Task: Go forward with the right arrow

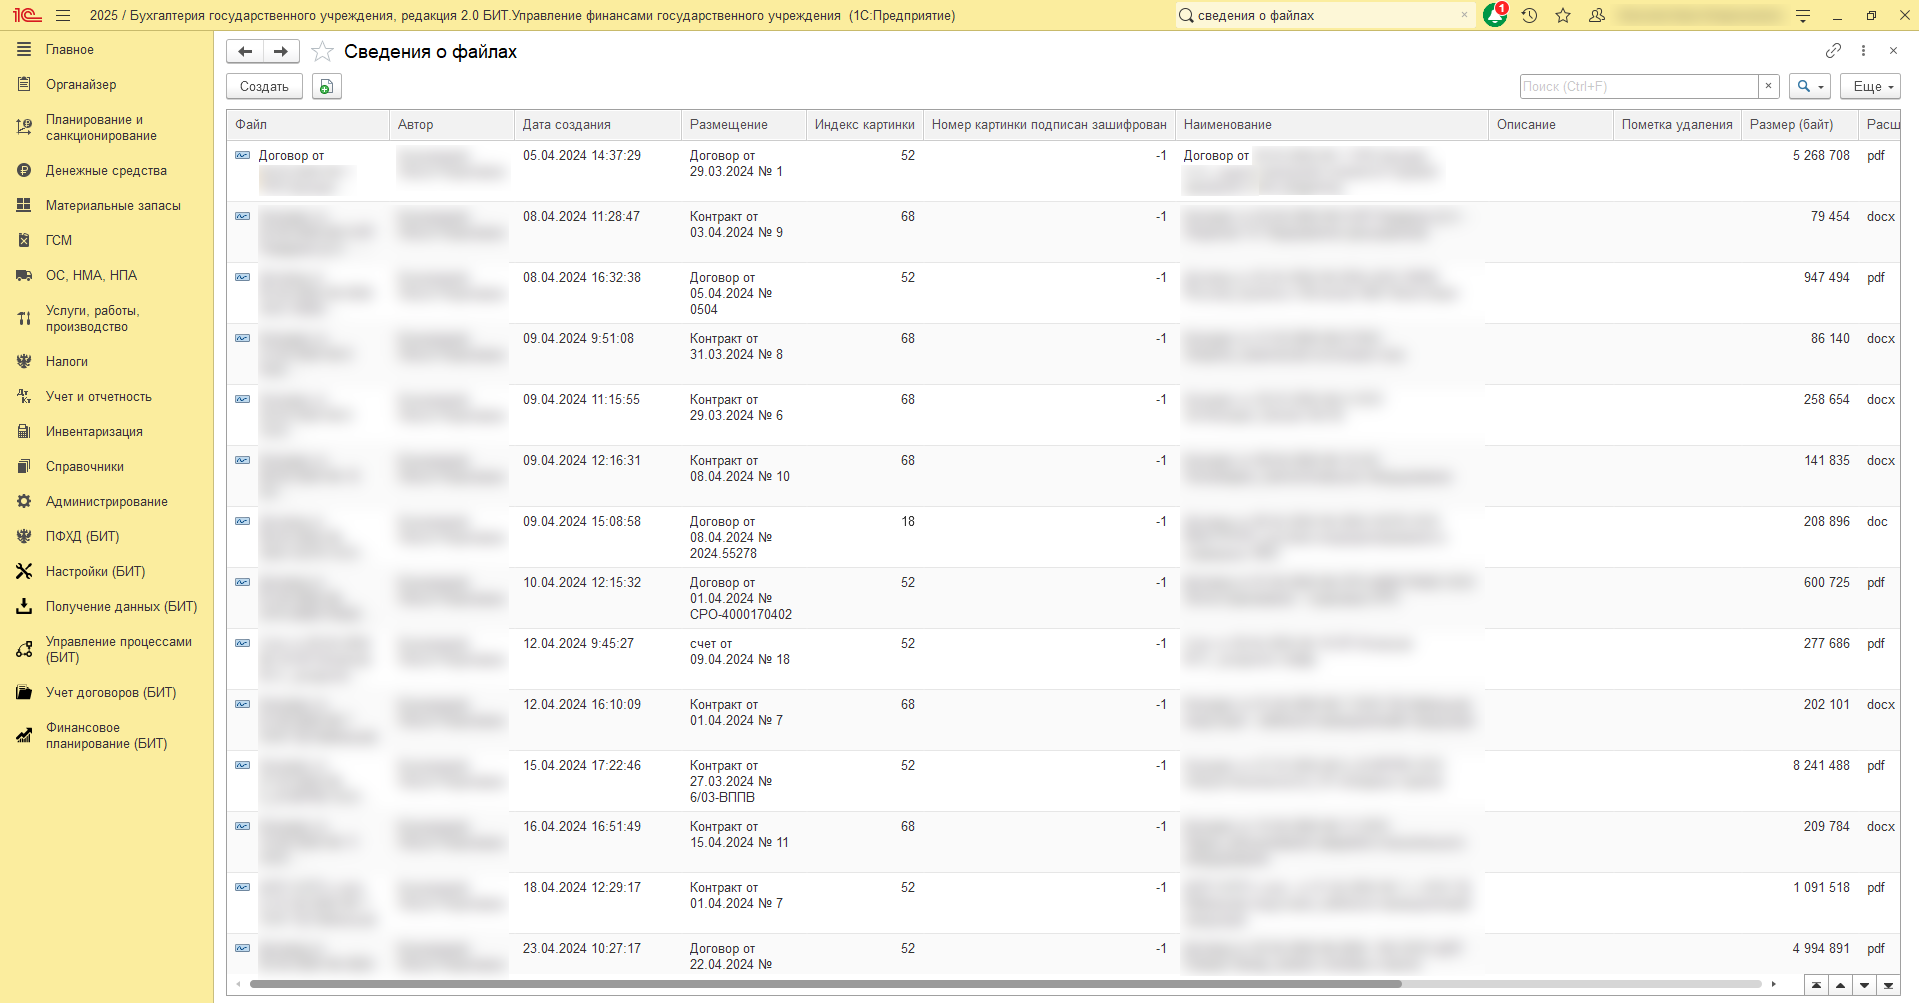Action: coord(281,52)
